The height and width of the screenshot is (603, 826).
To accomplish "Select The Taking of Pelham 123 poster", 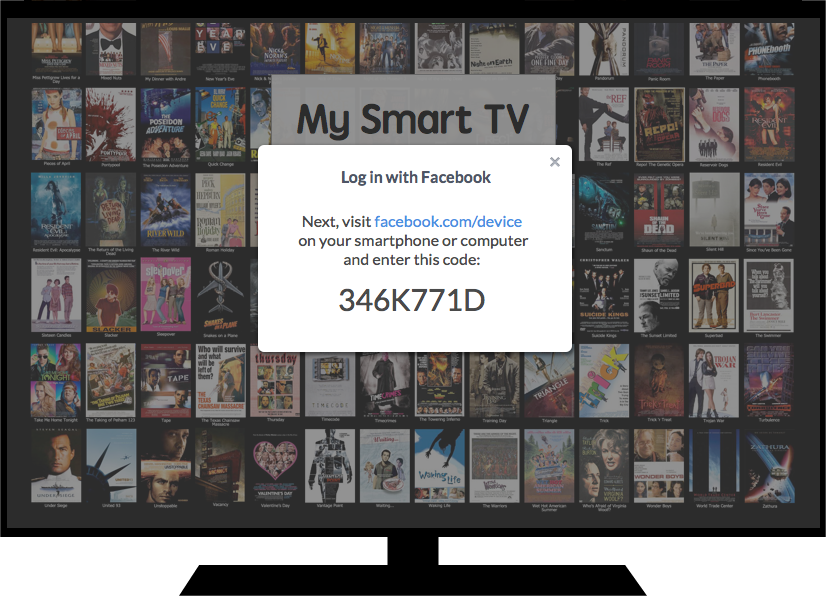I will point(111,380).
